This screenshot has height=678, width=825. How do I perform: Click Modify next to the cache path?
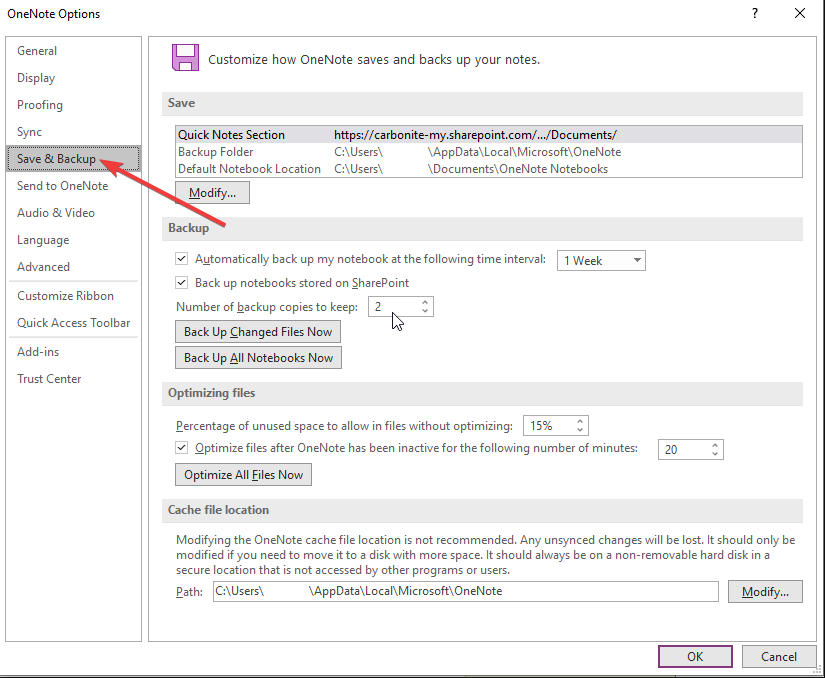[x=765, y=592]
